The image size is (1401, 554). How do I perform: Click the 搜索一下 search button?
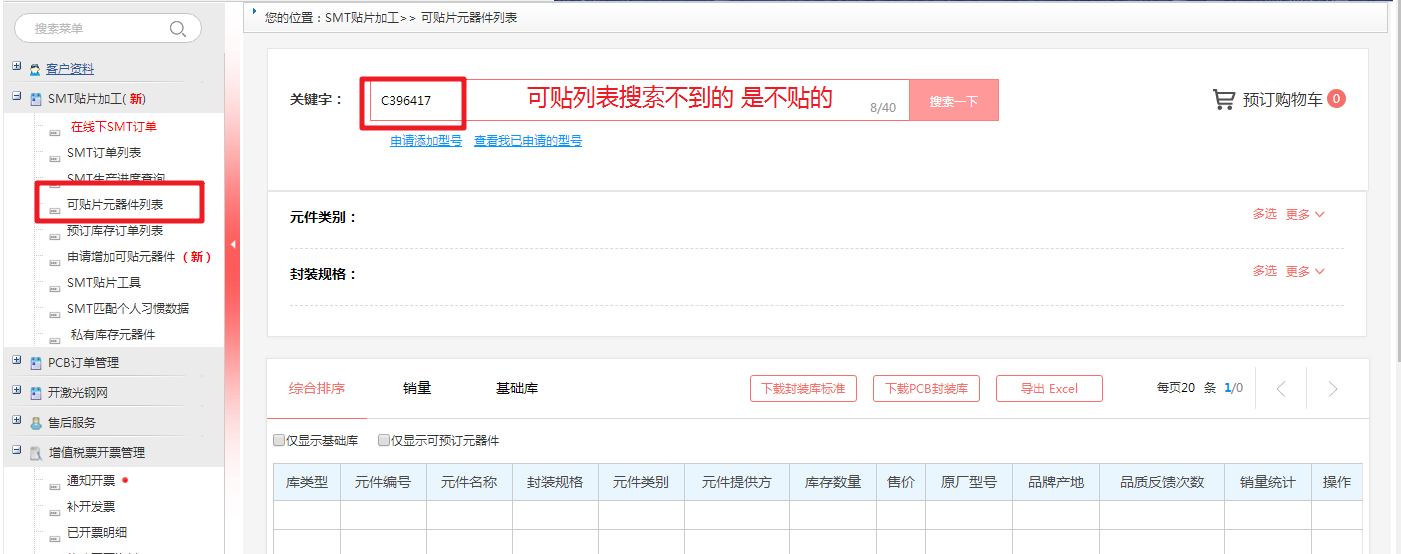[953, 101]
